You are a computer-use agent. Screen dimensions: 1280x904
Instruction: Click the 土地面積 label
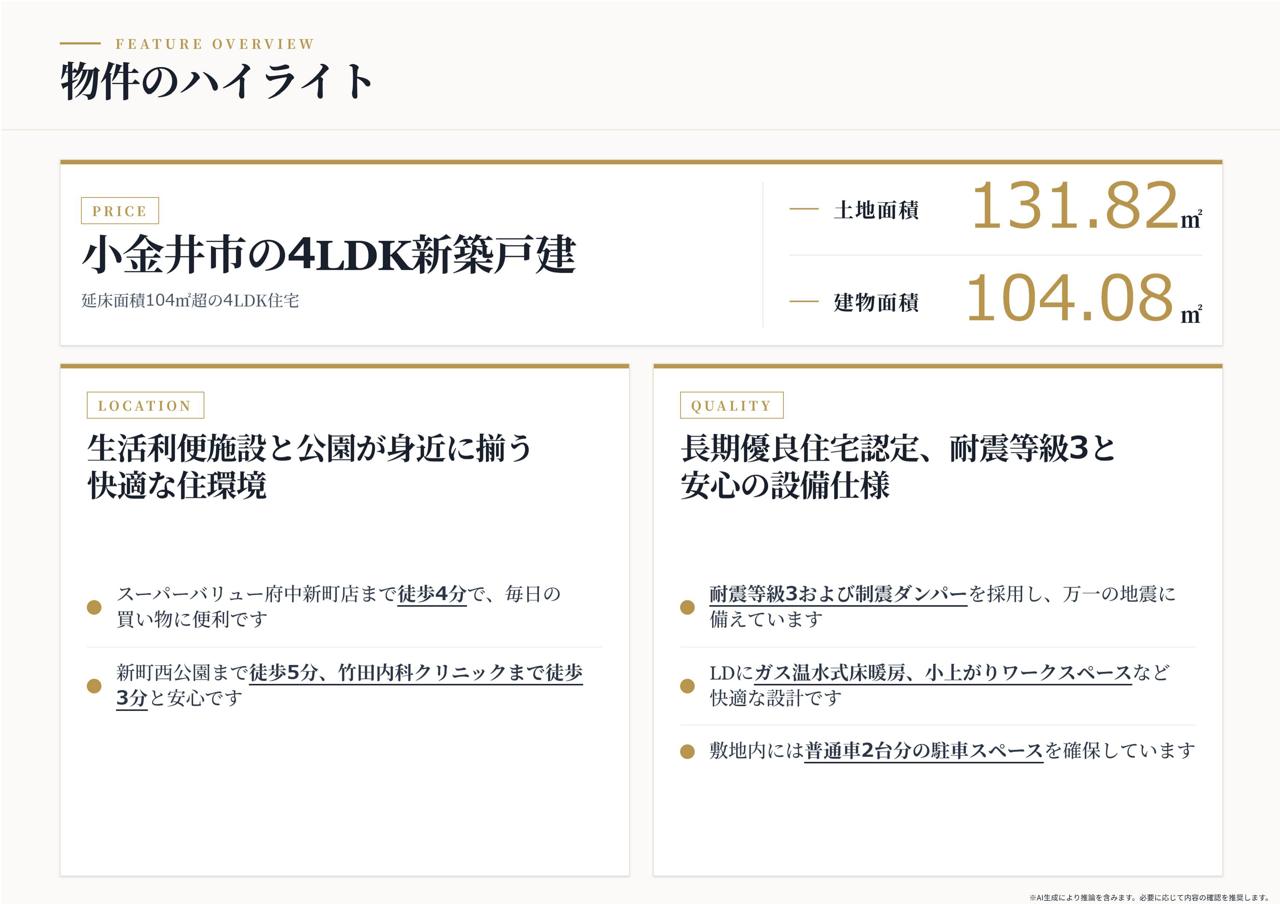pyautogui.click(x=876, y=210)
